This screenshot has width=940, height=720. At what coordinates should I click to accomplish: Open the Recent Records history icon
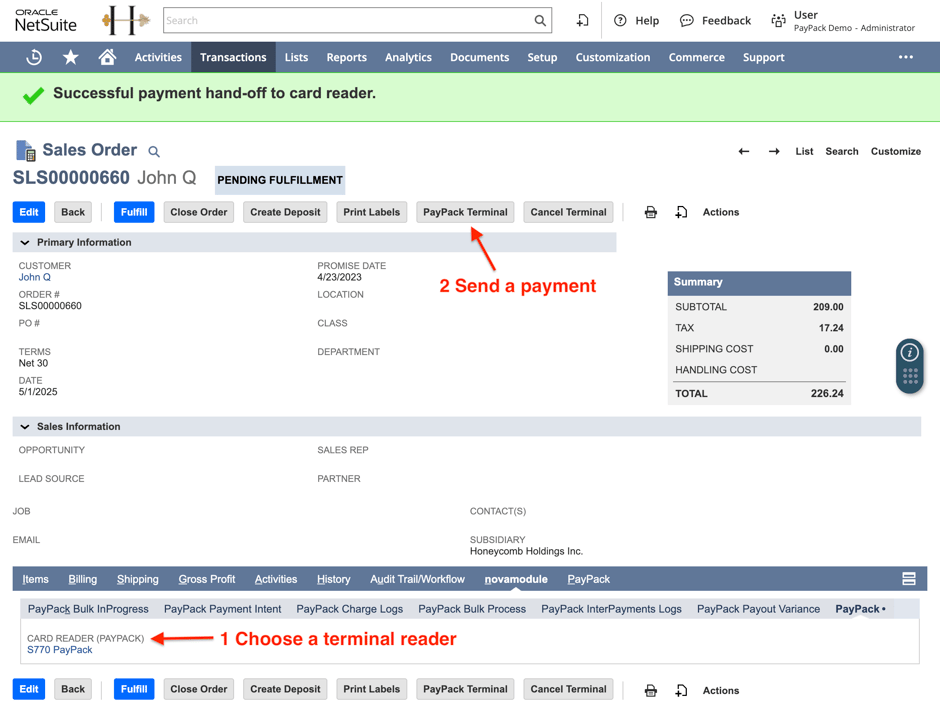34,57
